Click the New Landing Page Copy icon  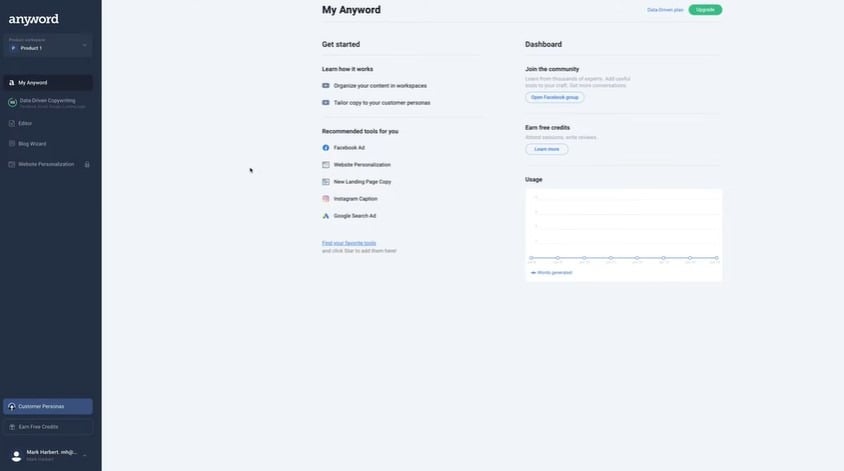pos(326,182)
